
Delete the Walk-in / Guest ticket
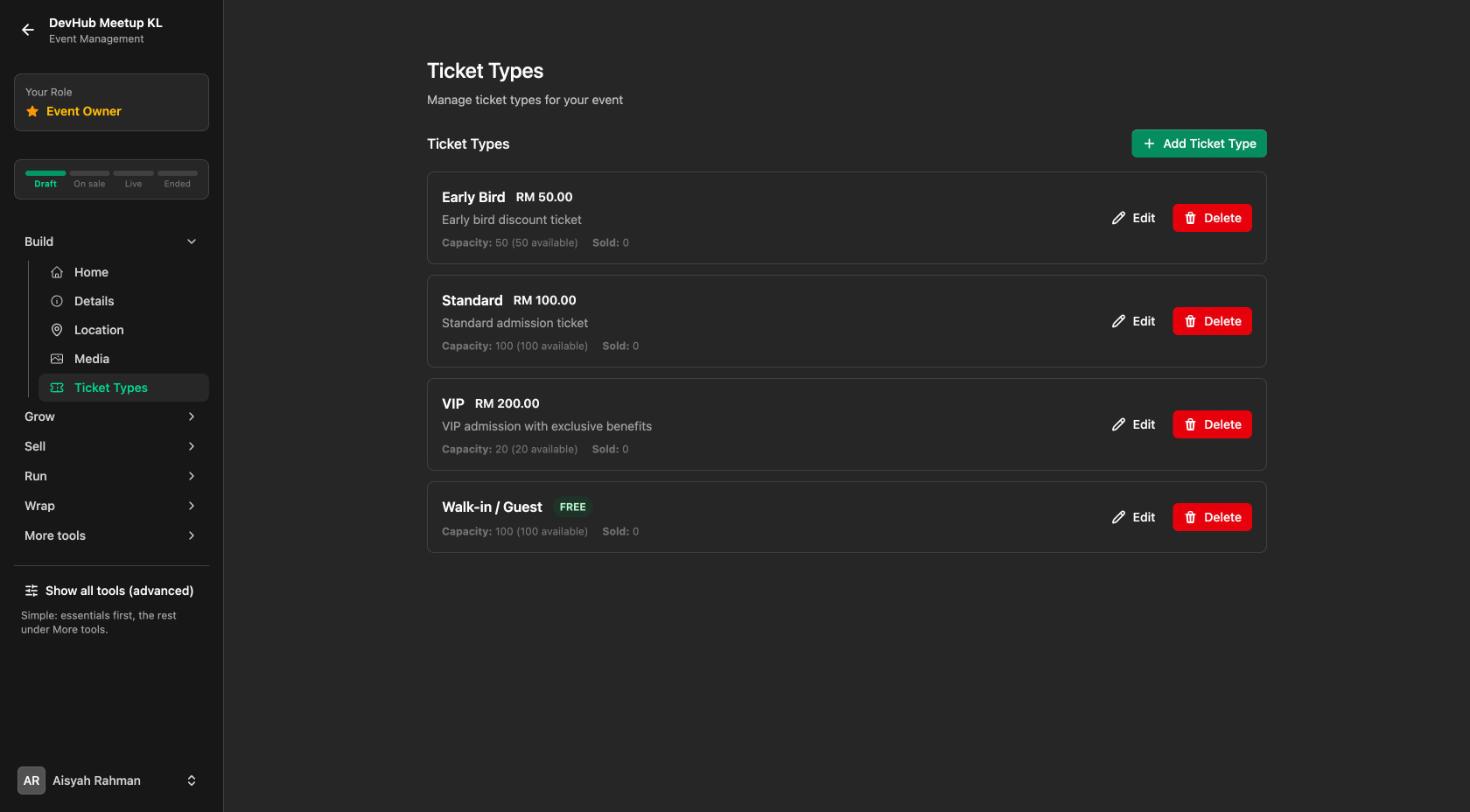(1212, 517)
